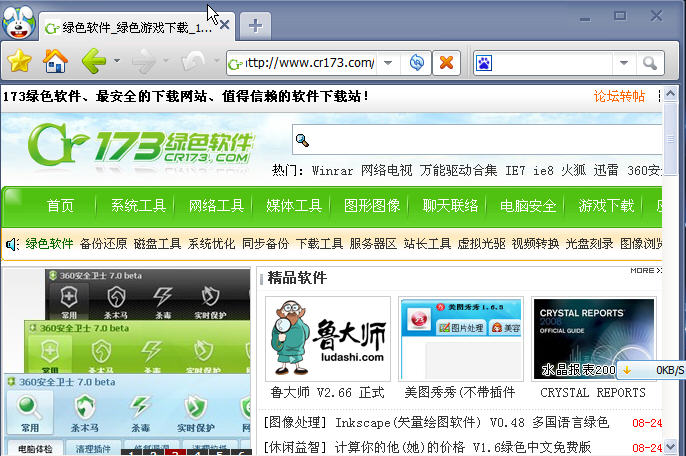Click the Winrar hot keyword link
The image size is (686, 456).
click(332, 171)
